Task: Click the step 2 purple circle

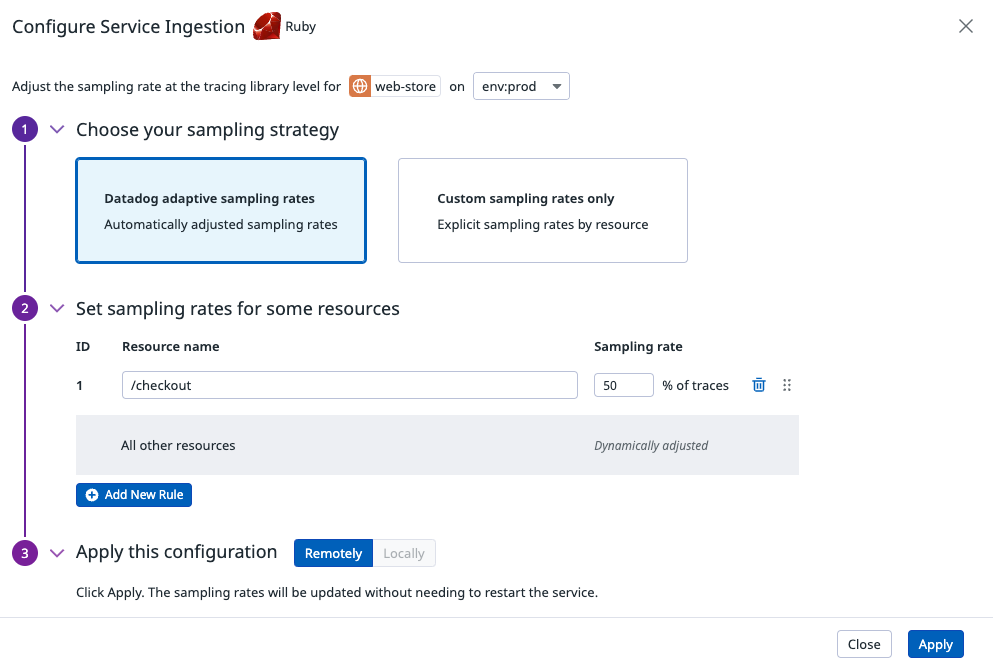Action: point(25,308)
